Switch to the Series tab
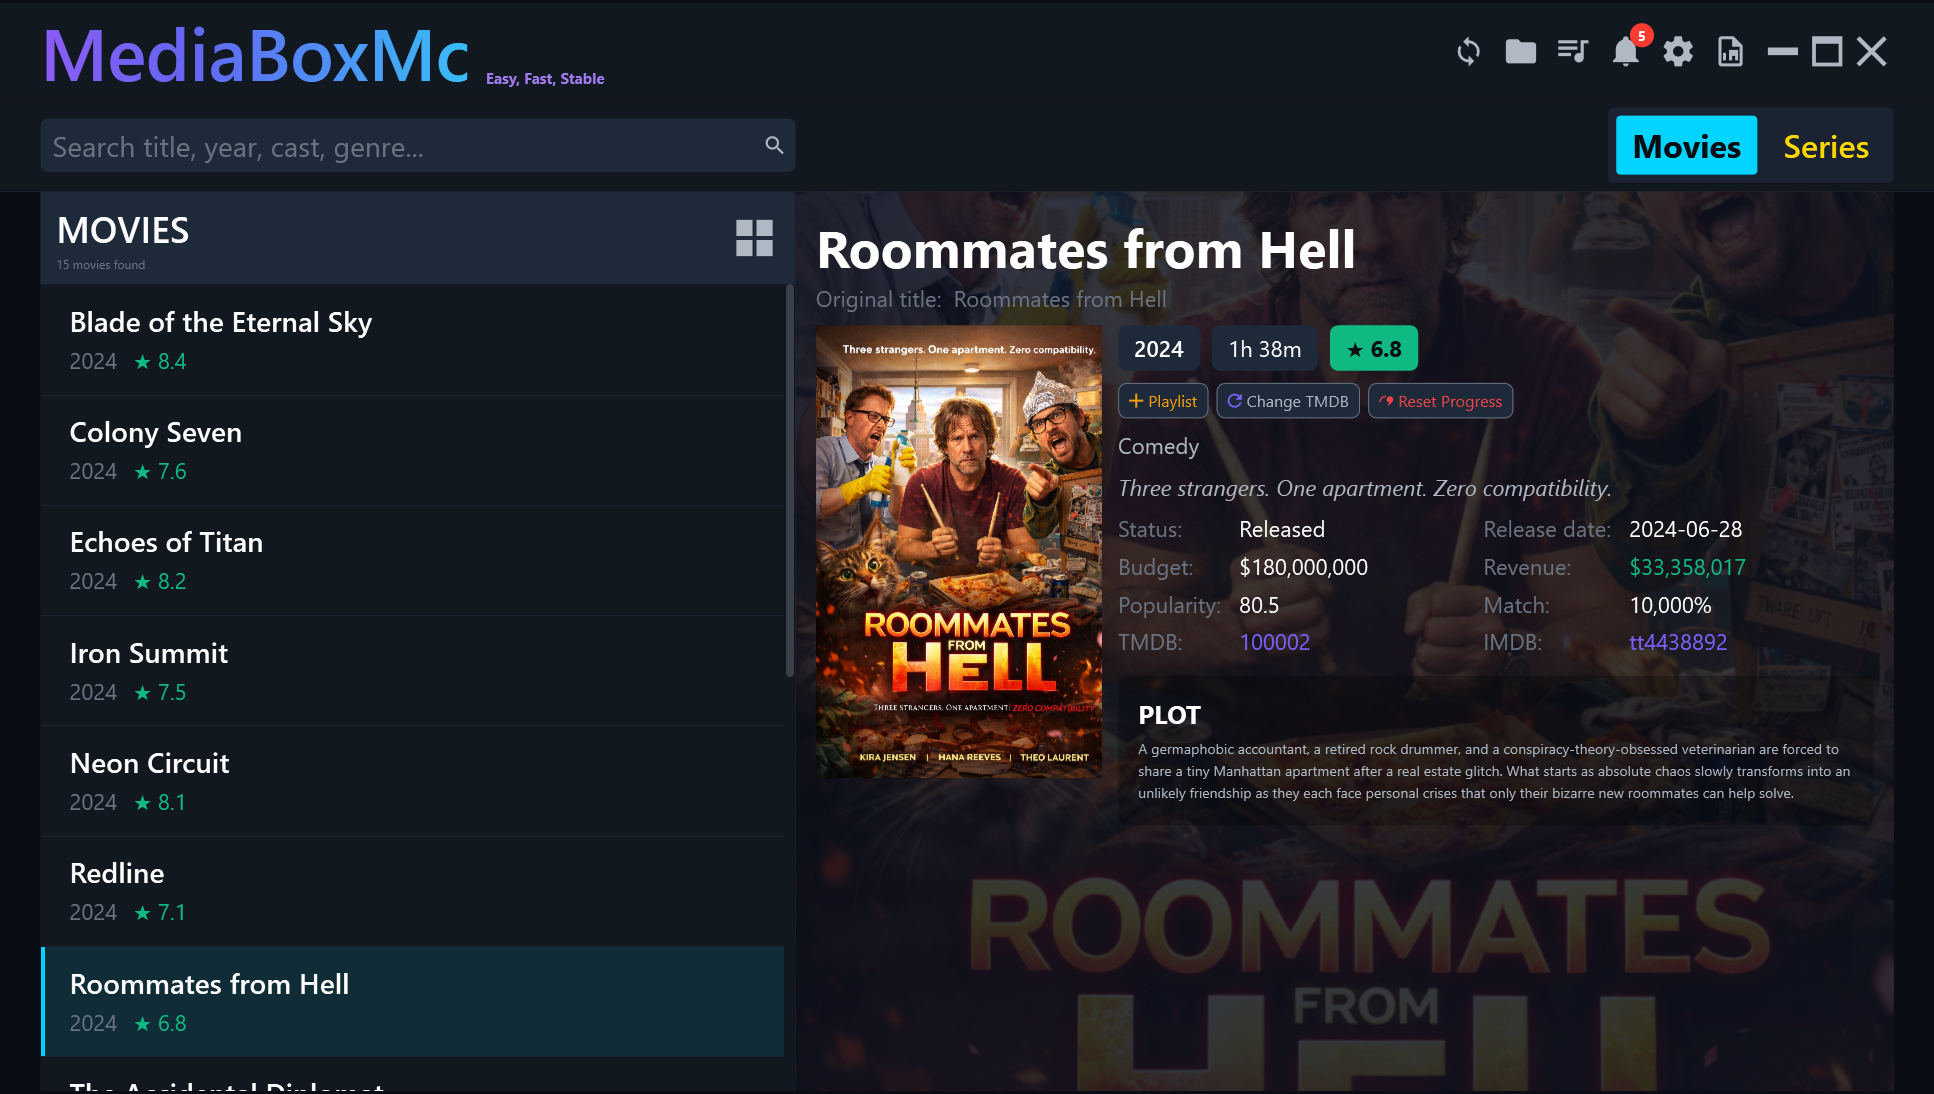This screenshot has height=1094, width=1934. pyautogui.click(x=1826, y=146)
